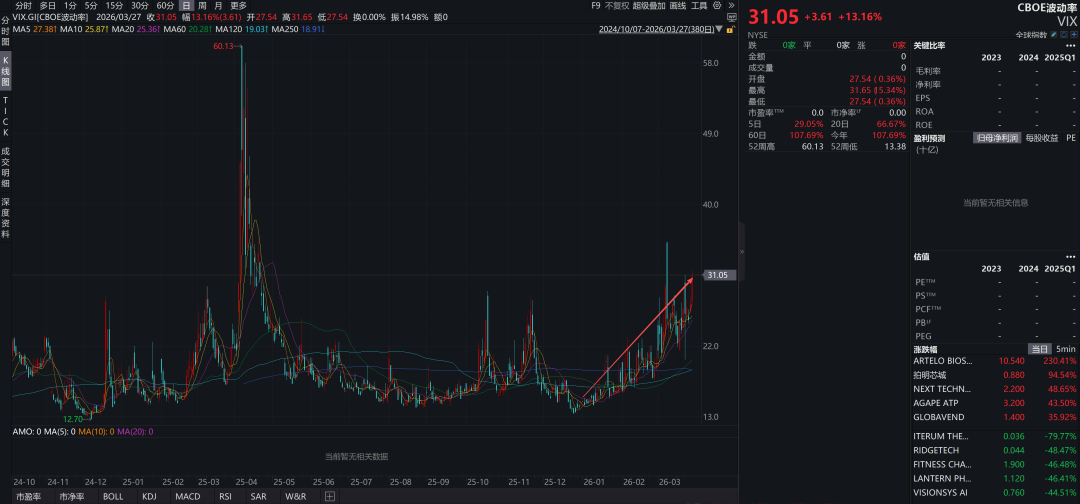
Task: Switch to W&R indicator tab
Action: click(297, 496)
